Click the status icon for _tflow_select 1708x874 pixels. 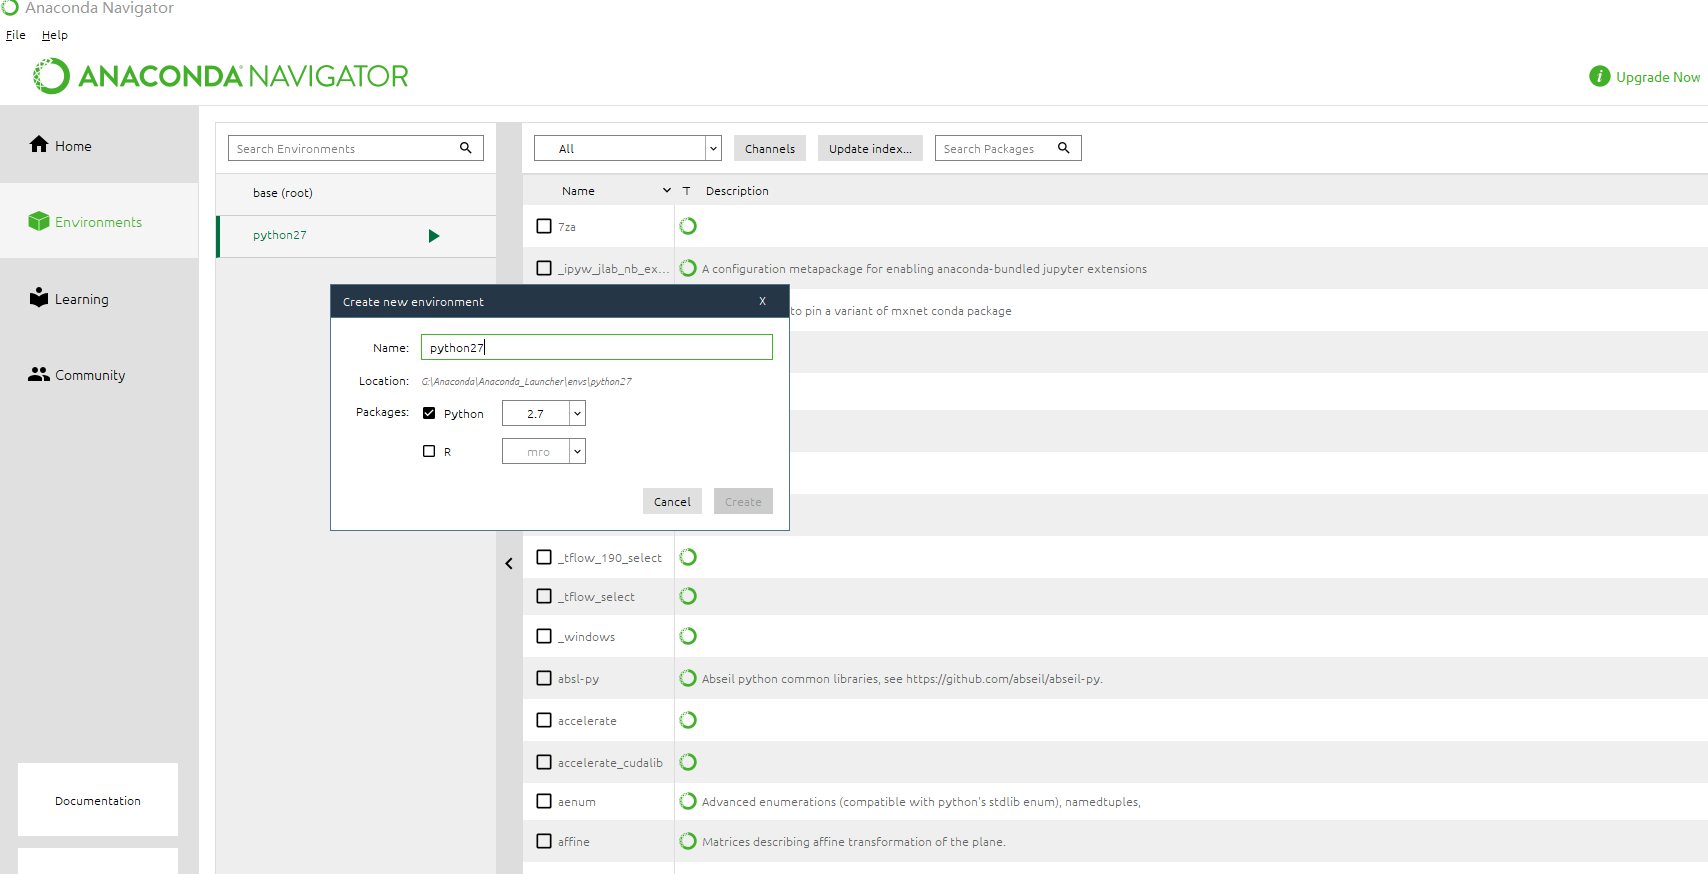tap(688, 596)
